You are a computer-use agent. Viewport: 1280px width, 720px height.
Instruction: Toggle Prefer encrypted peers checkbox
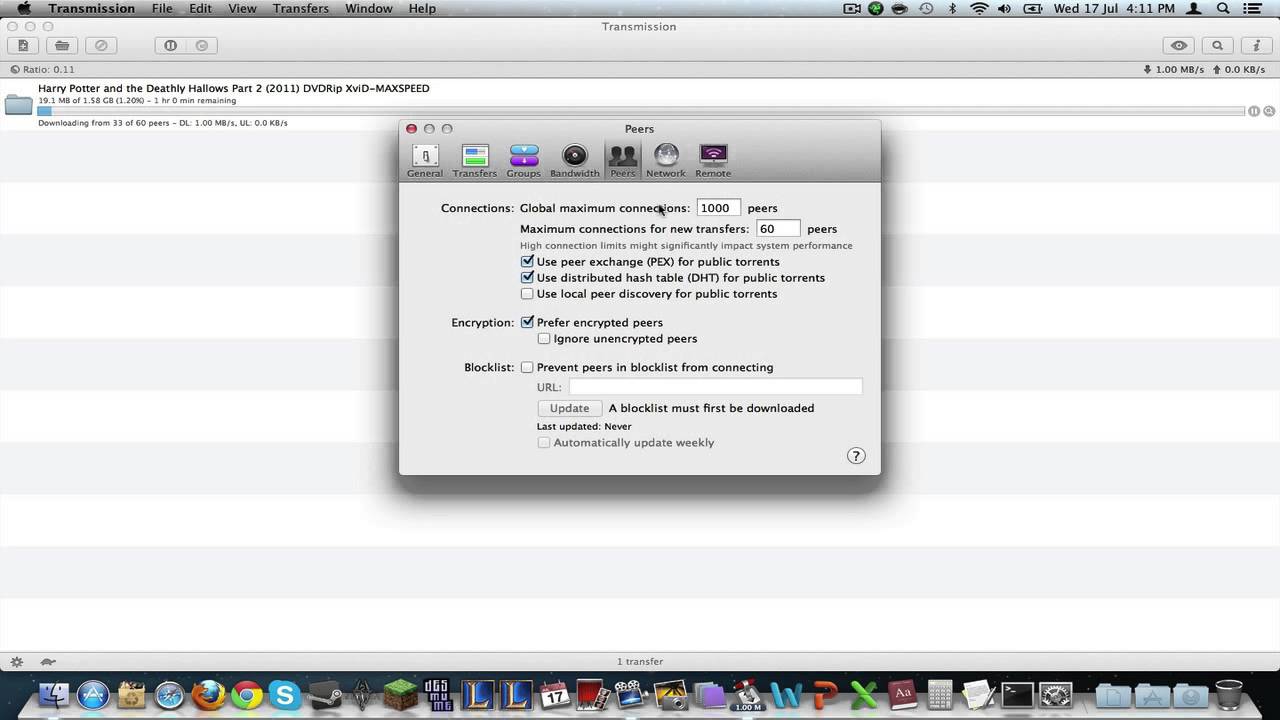527,322
